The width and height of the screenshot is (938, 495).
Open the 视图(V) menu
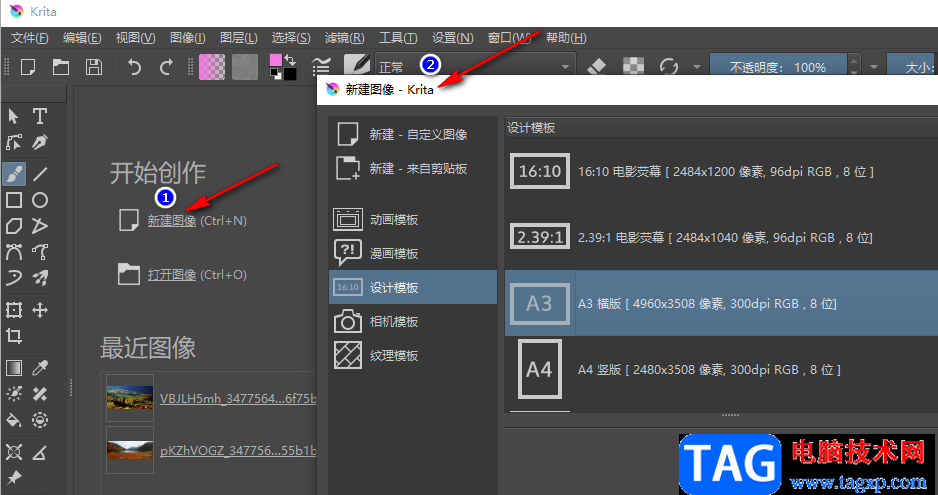click(135, 38)
